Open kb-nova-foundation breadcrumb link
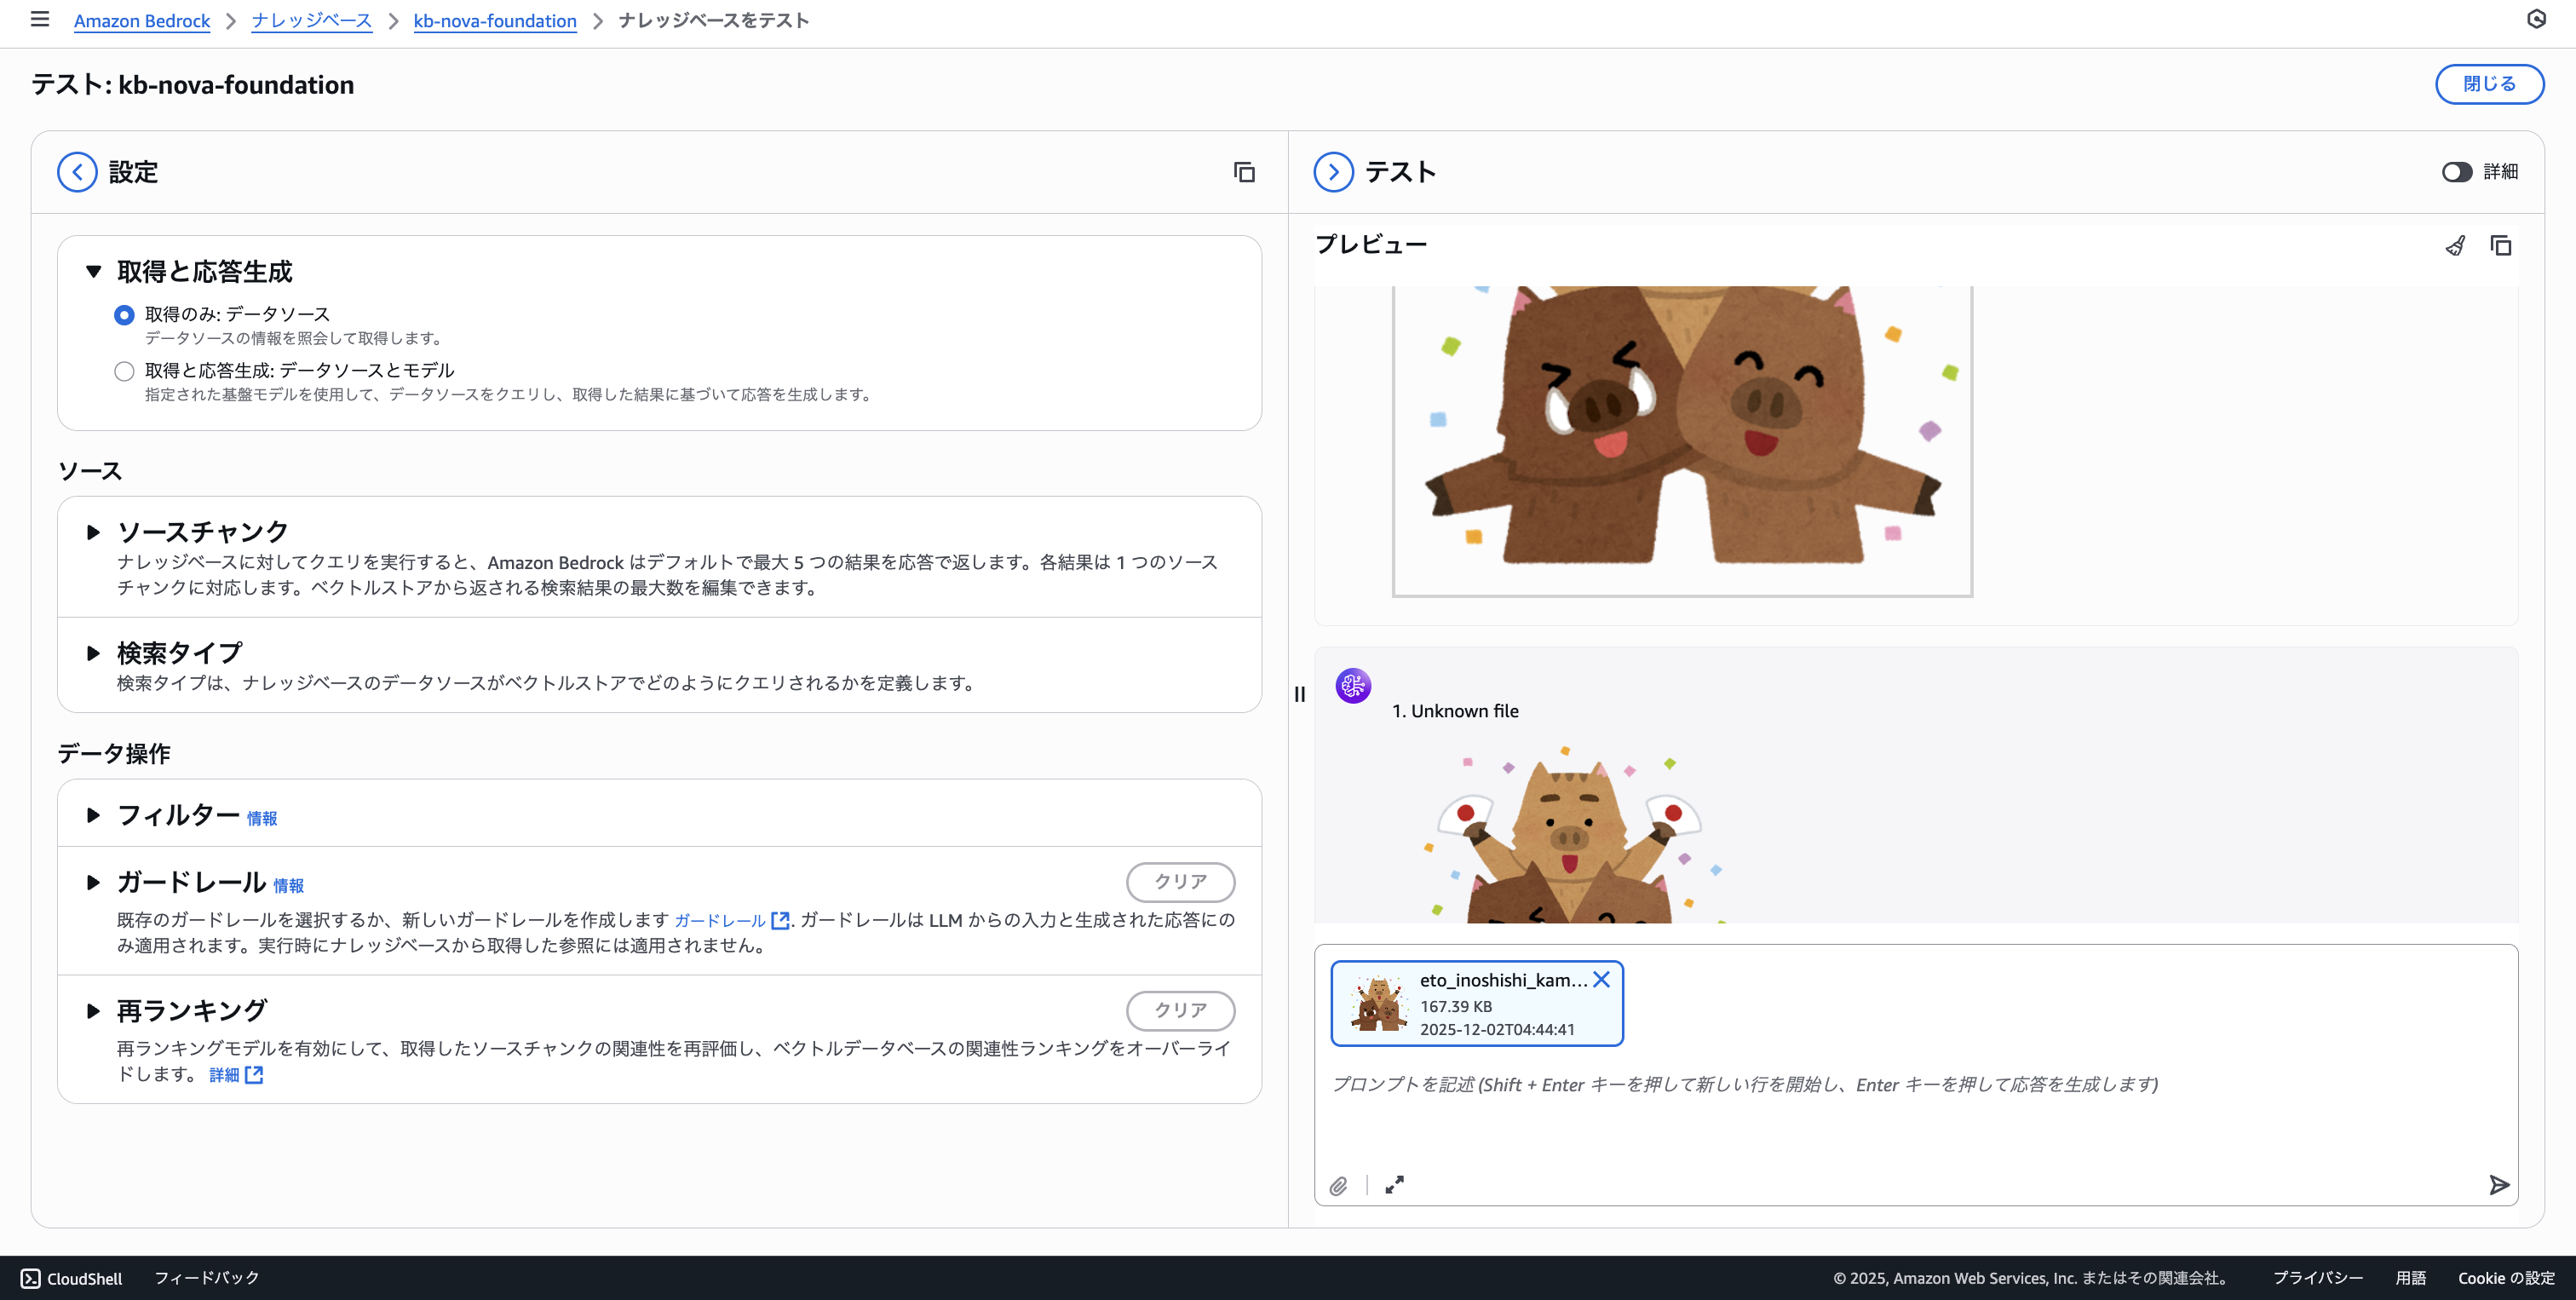Image resolution: width=2576 pixels, height=1300 pixels. (x=495, y=21)
